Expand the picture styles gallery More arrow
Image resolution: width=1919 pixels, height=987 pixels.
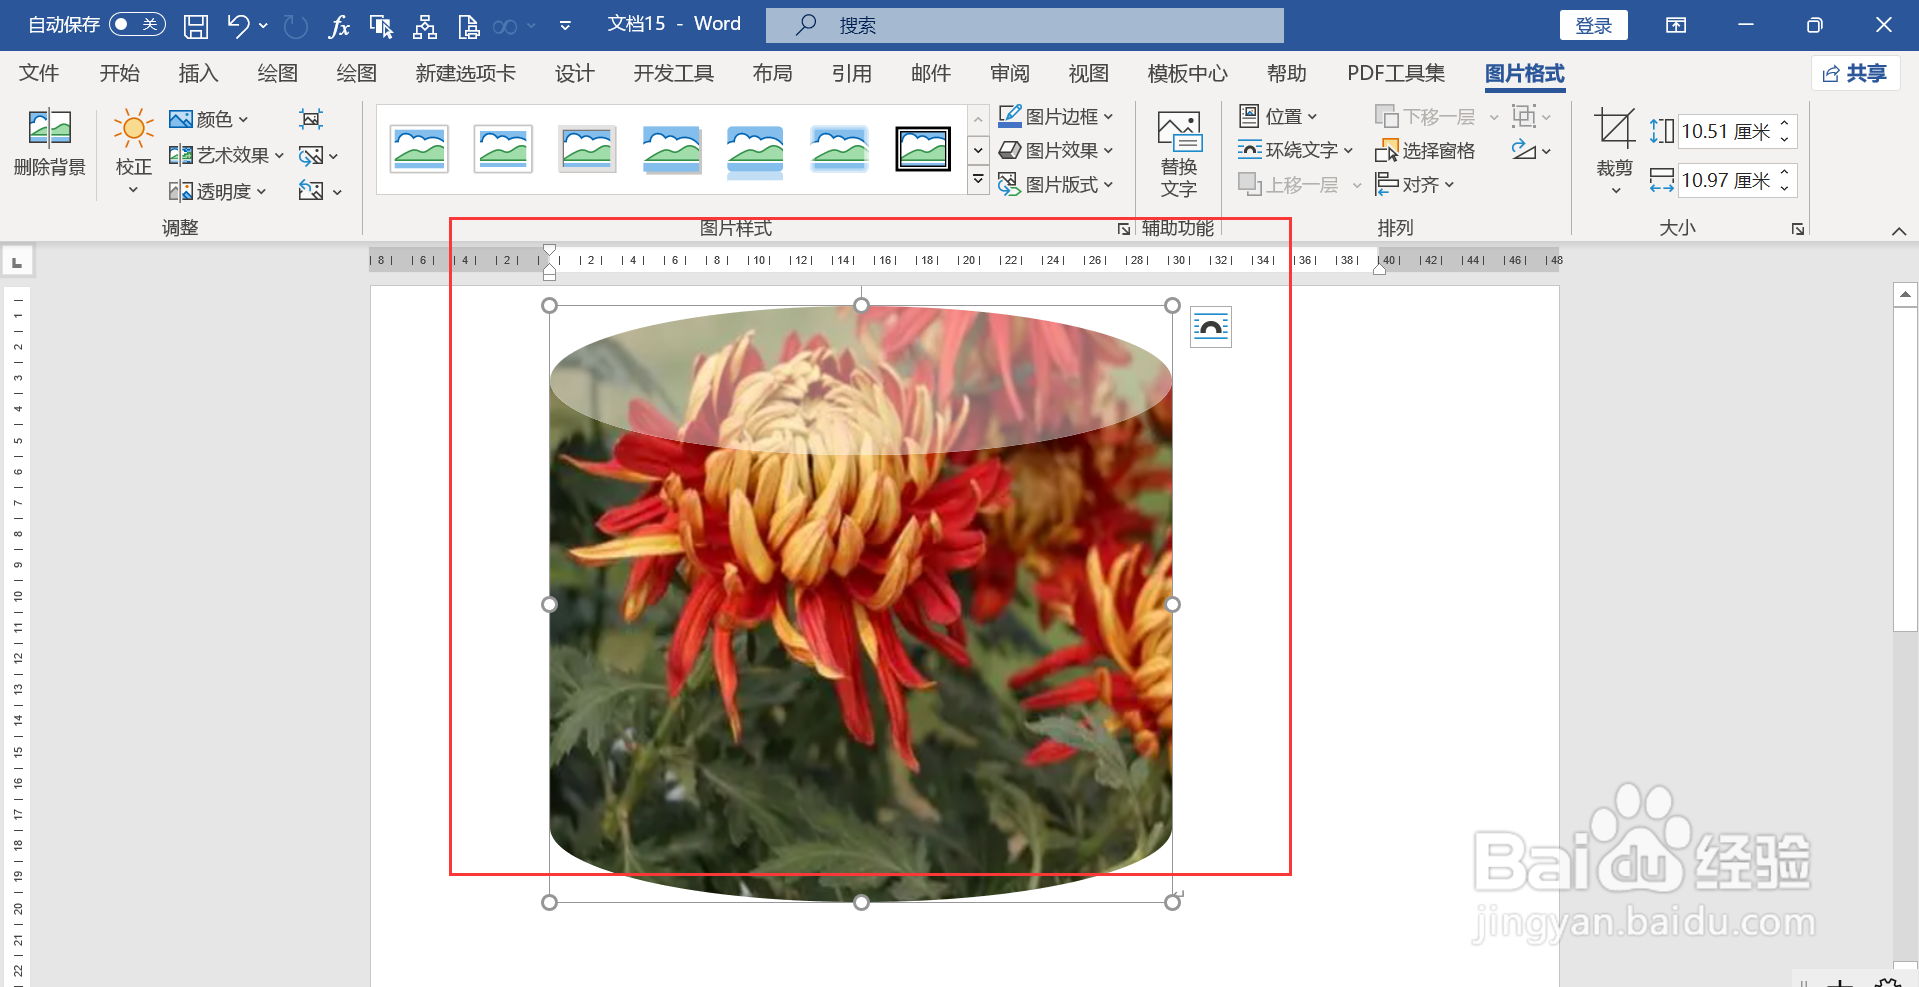[978, 181]
